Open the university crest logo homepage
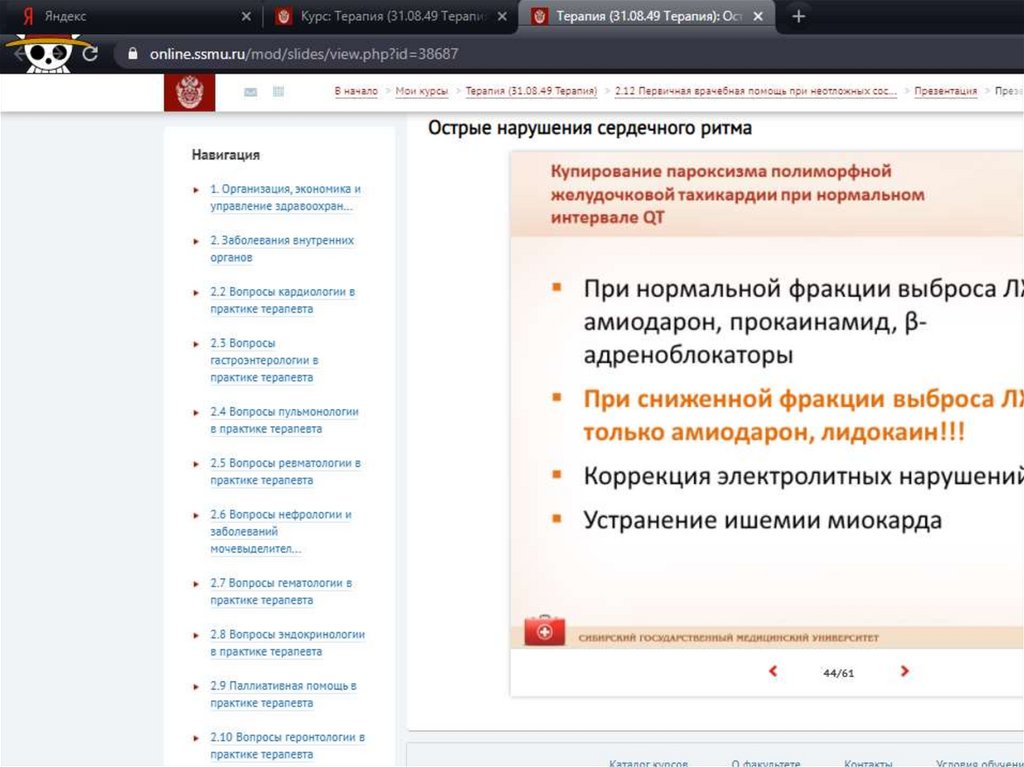Screen dimensions: 1024x767 (189, 92)
